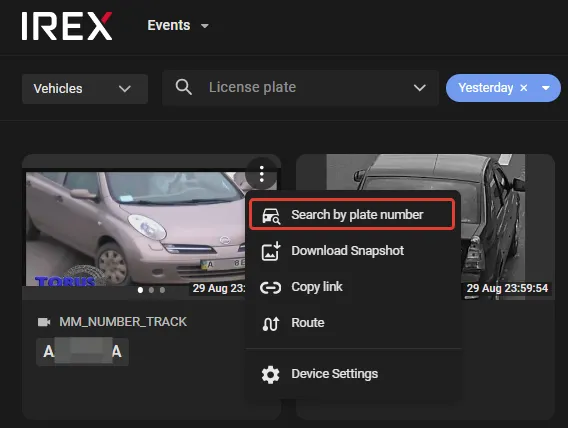Expand the Vehicles type dropdown

(x=85, y=89)
